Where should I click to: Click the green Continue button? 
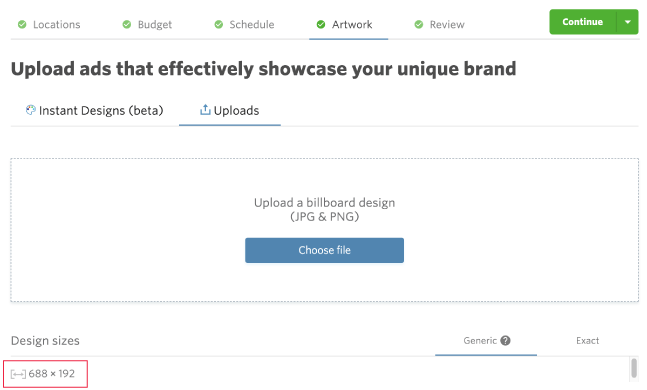[583, 22]
